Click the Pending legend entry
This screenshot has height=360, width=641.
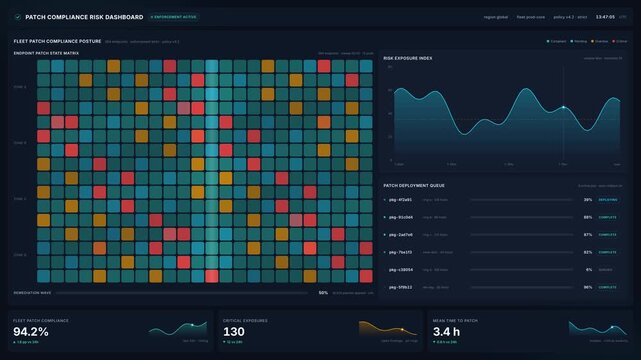579,41
